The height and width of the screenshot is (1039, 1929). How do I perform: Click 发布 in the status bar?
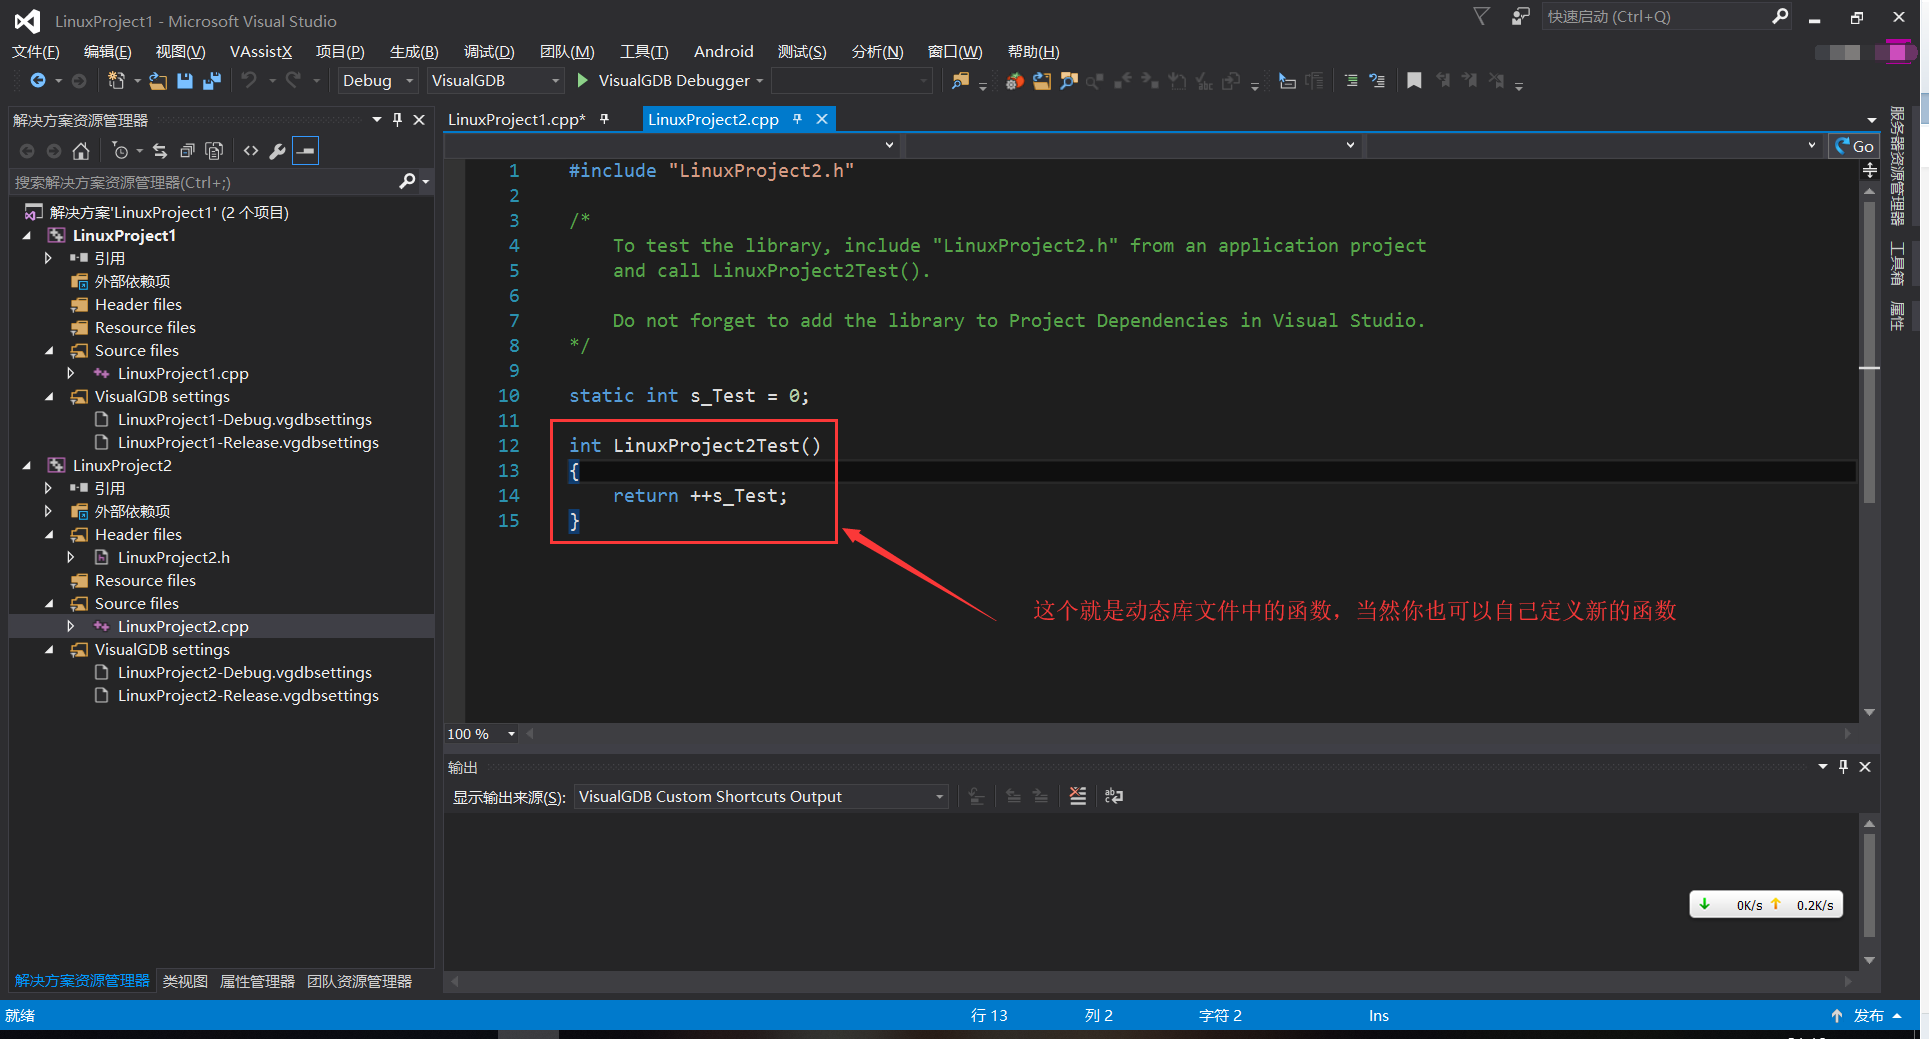[x=1868, y=1015]
